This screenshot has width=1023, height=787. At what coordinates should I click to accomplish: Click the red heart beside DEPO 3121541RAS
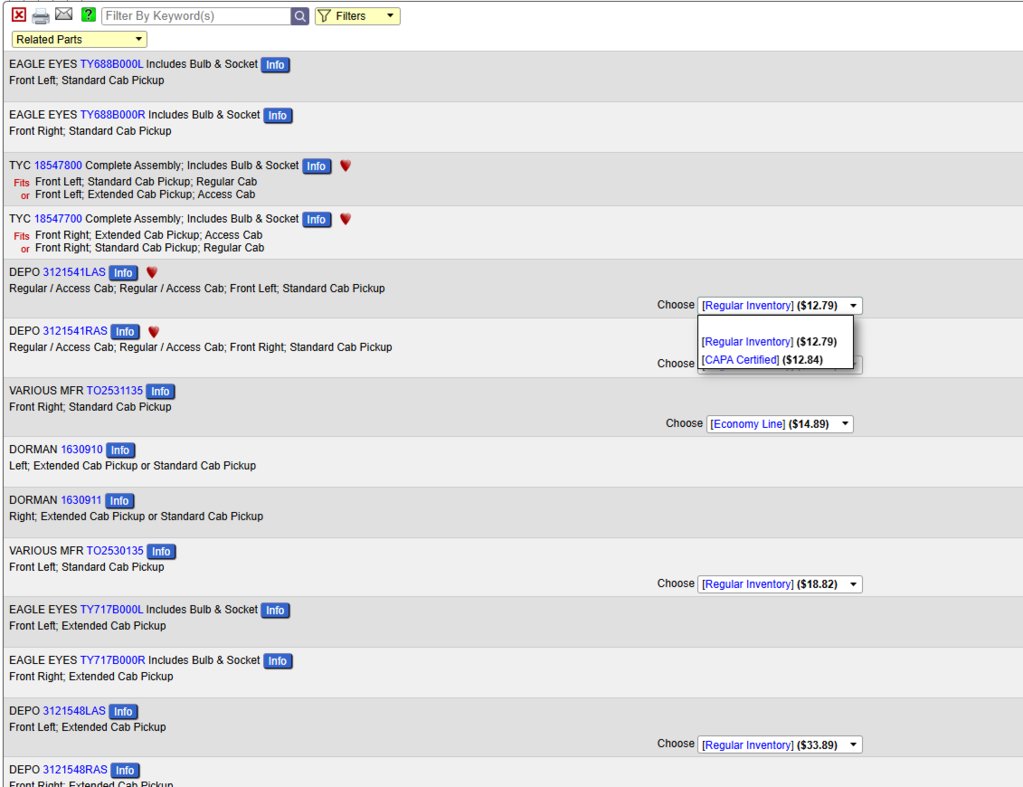154,332
